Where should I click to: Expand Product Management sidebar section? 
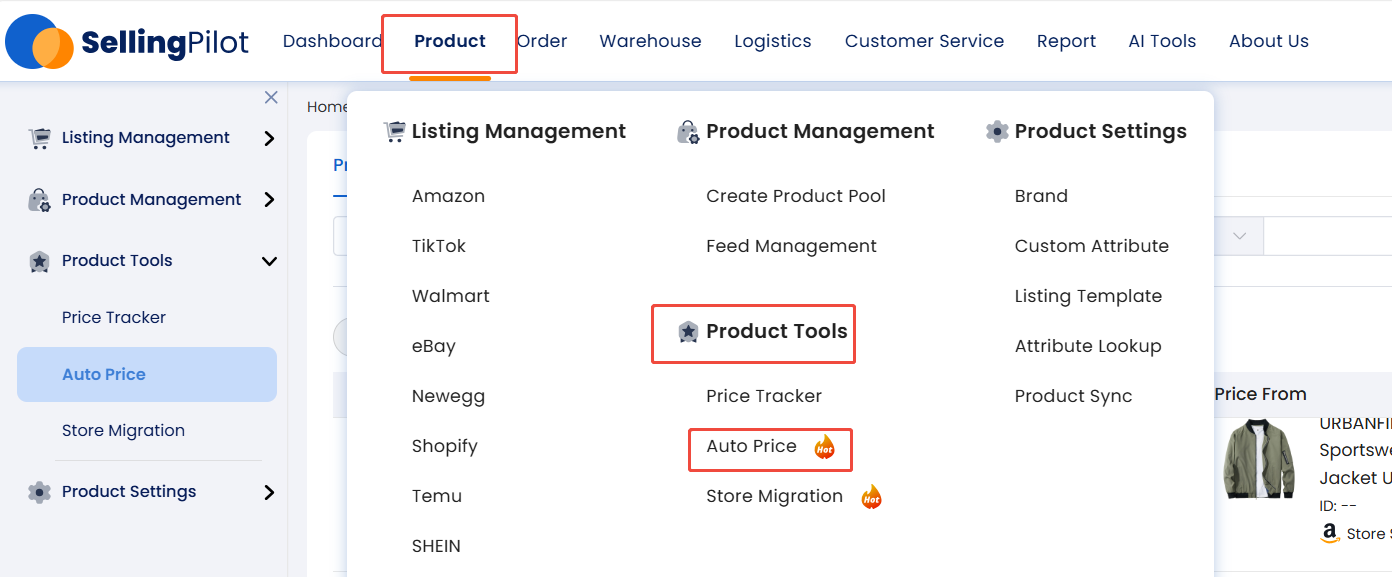click(268, 200)
